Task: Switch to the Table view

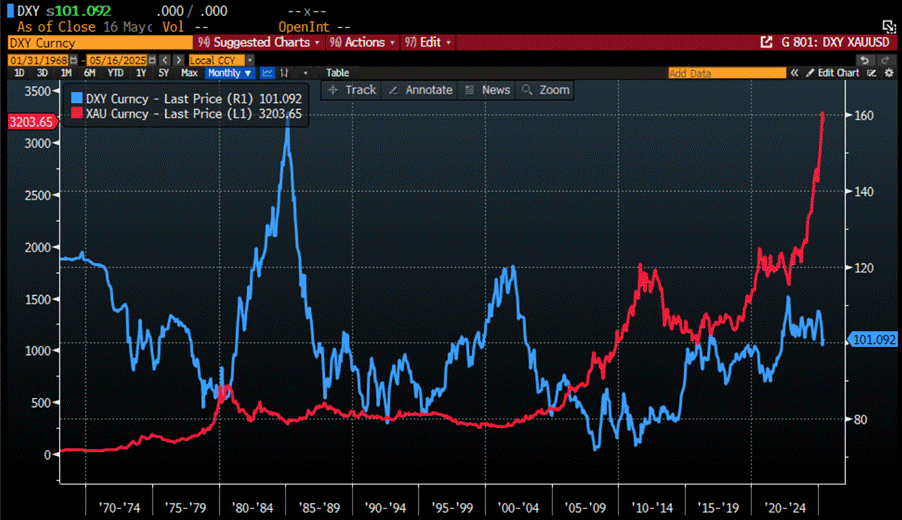Action: 338,73
